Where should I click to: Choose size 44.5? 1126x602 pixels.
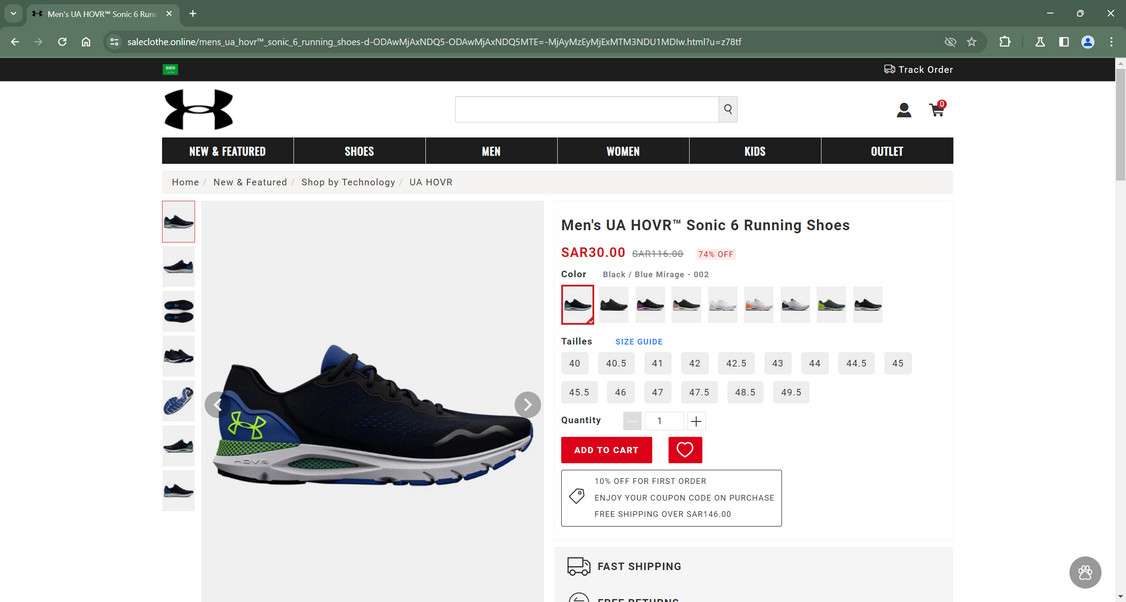856,363
